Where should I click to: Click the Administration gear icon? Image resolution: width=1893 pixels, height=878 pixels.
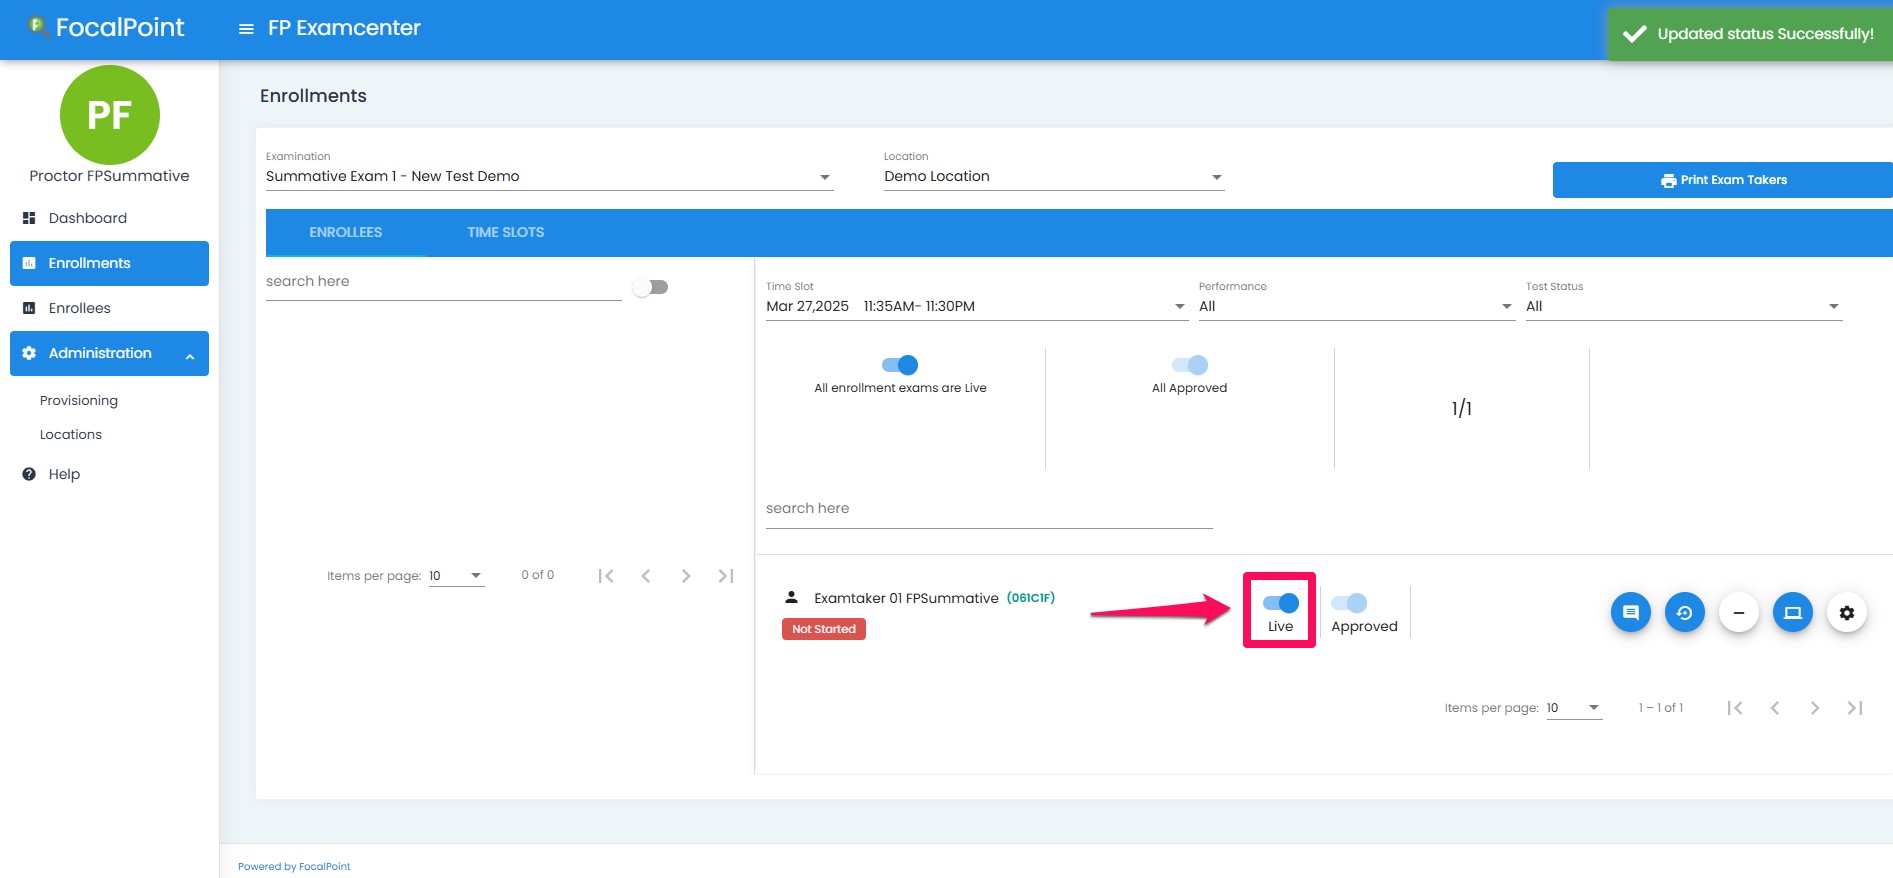click(29, 353)
